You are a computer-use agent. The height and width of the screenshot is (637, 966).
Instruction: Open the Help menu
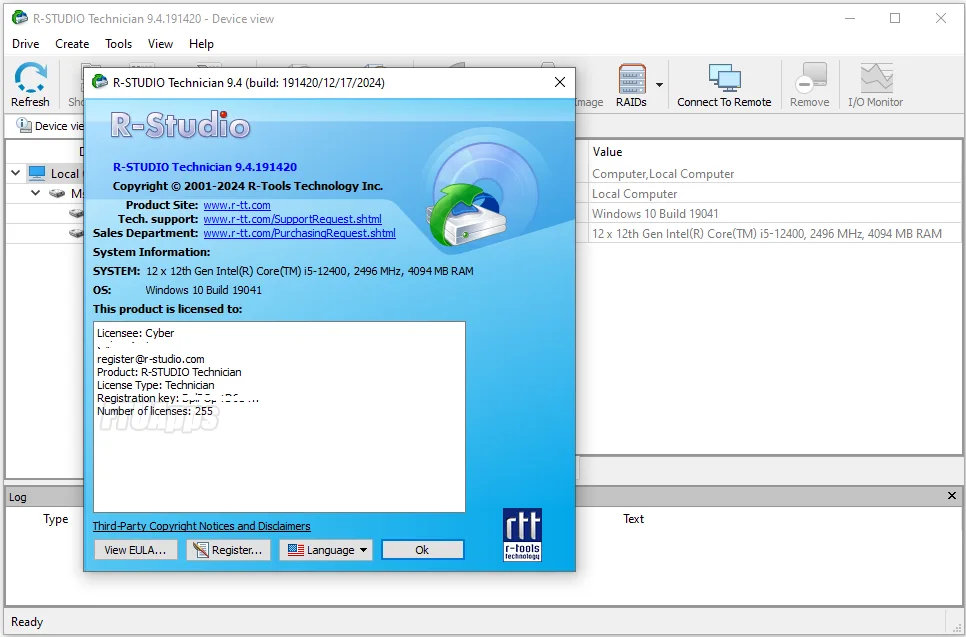[x=201, y=44]
